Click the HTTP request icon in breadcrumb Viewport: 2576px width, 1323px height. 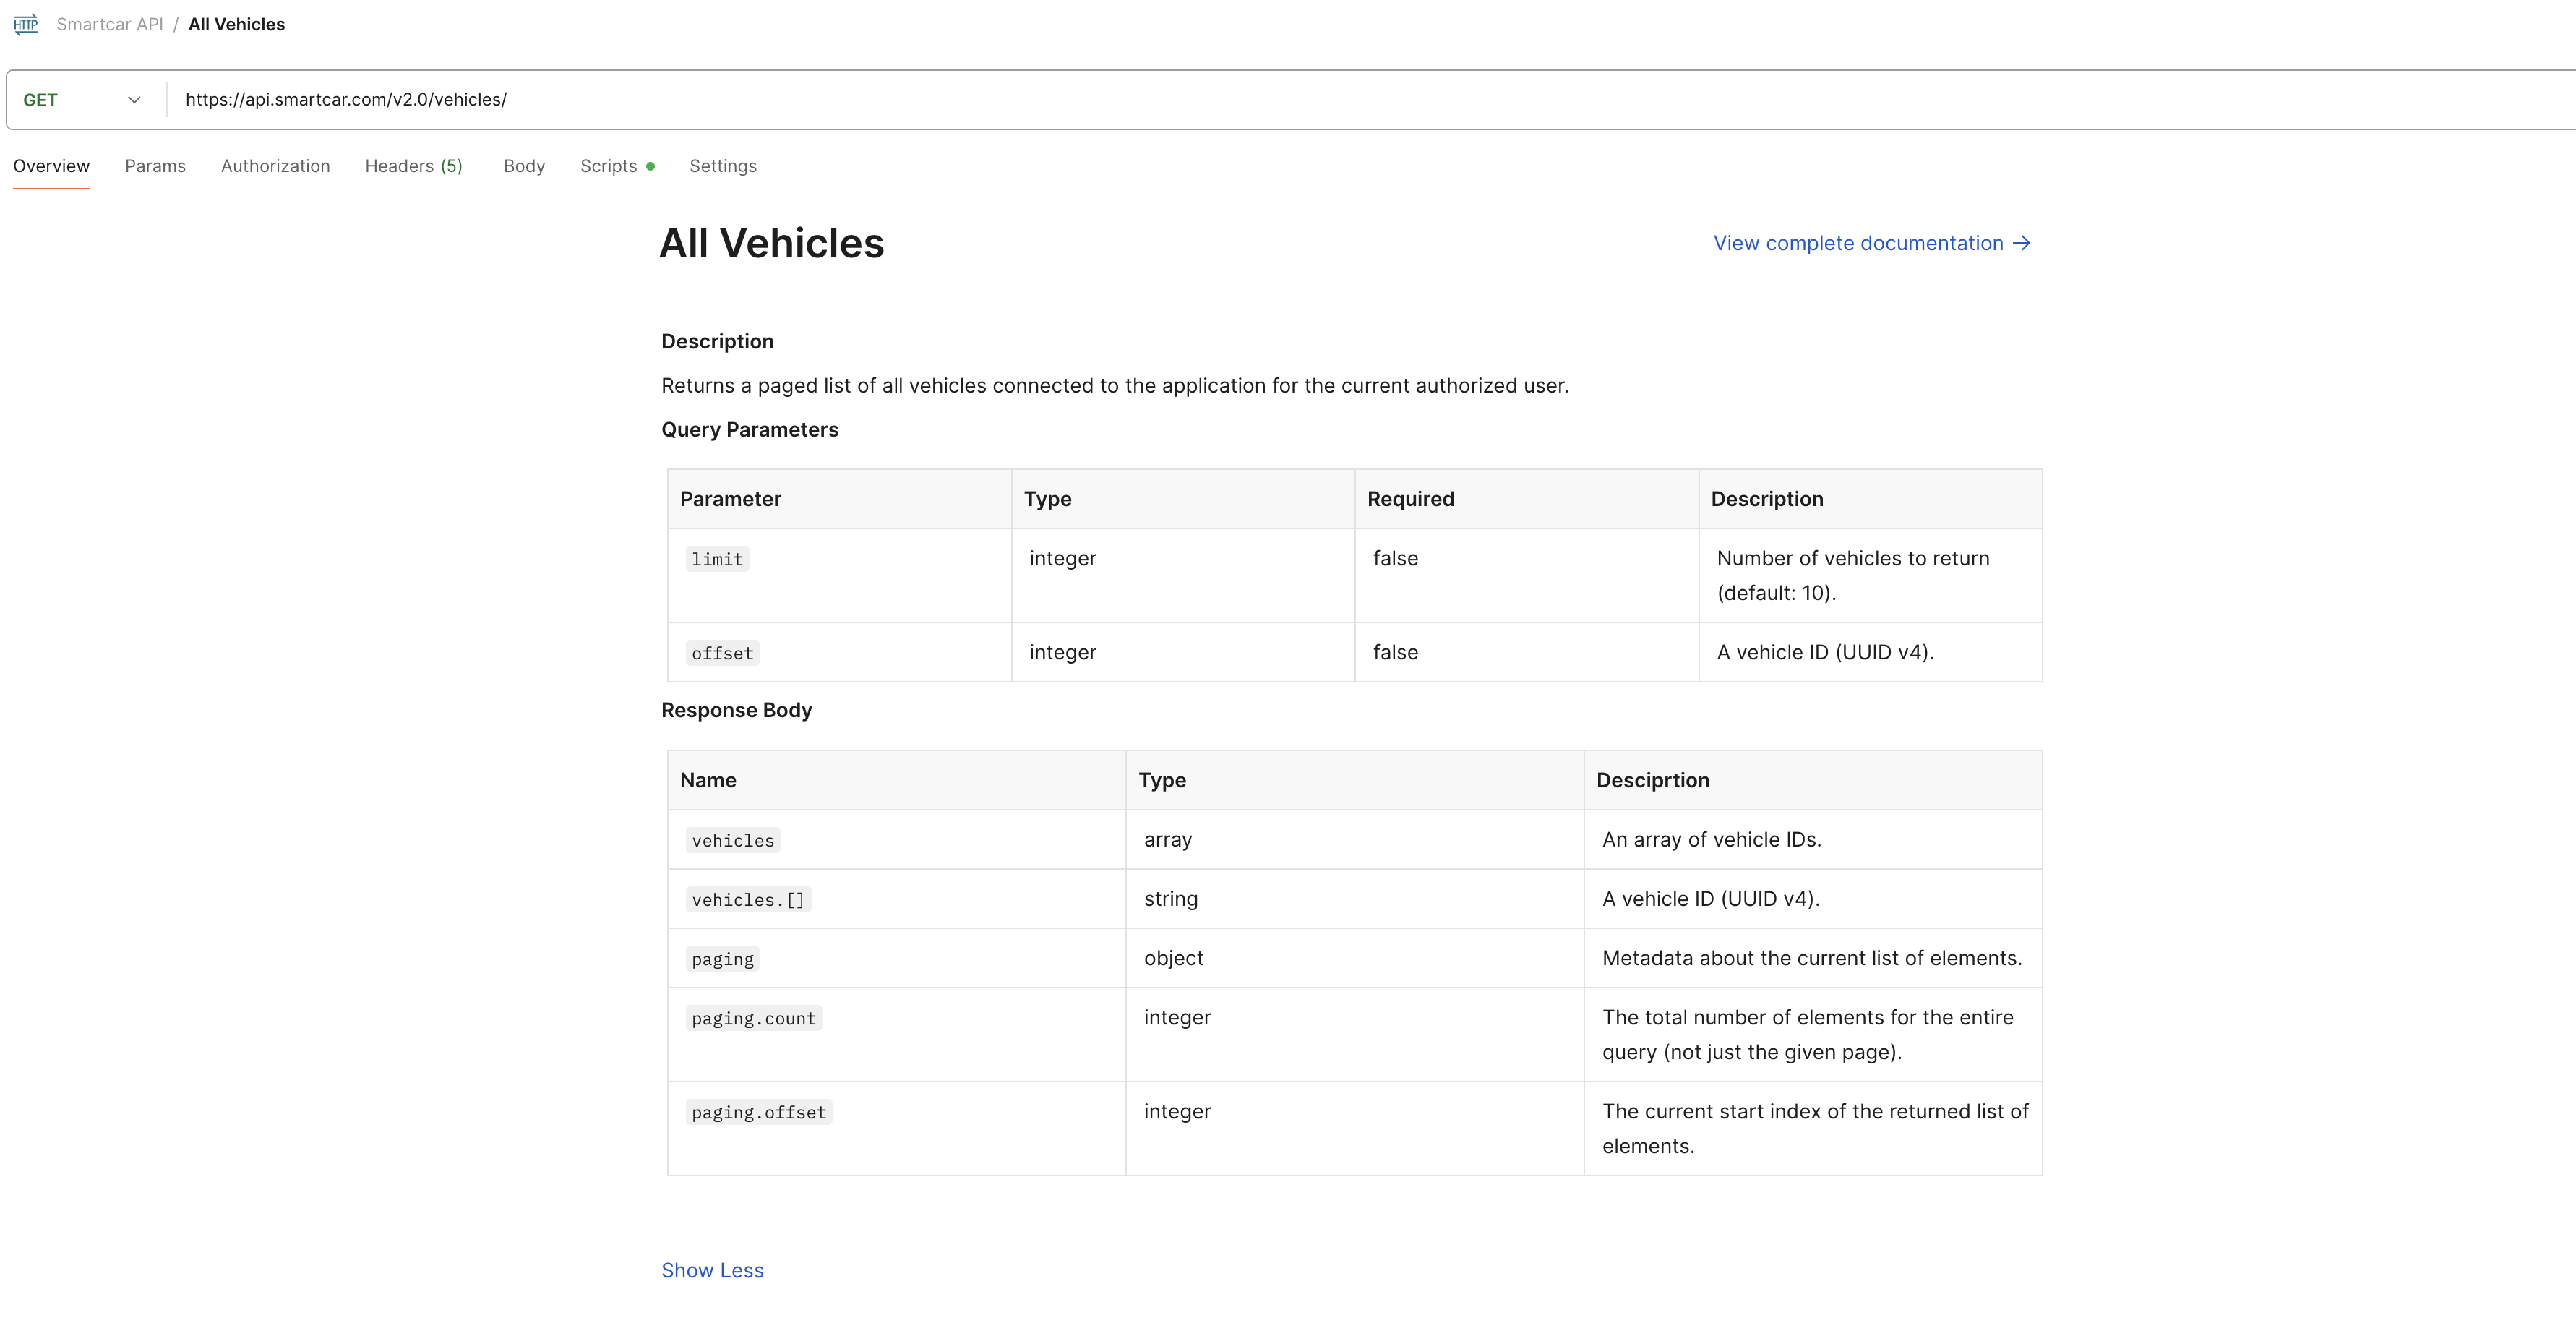point(26,24)
